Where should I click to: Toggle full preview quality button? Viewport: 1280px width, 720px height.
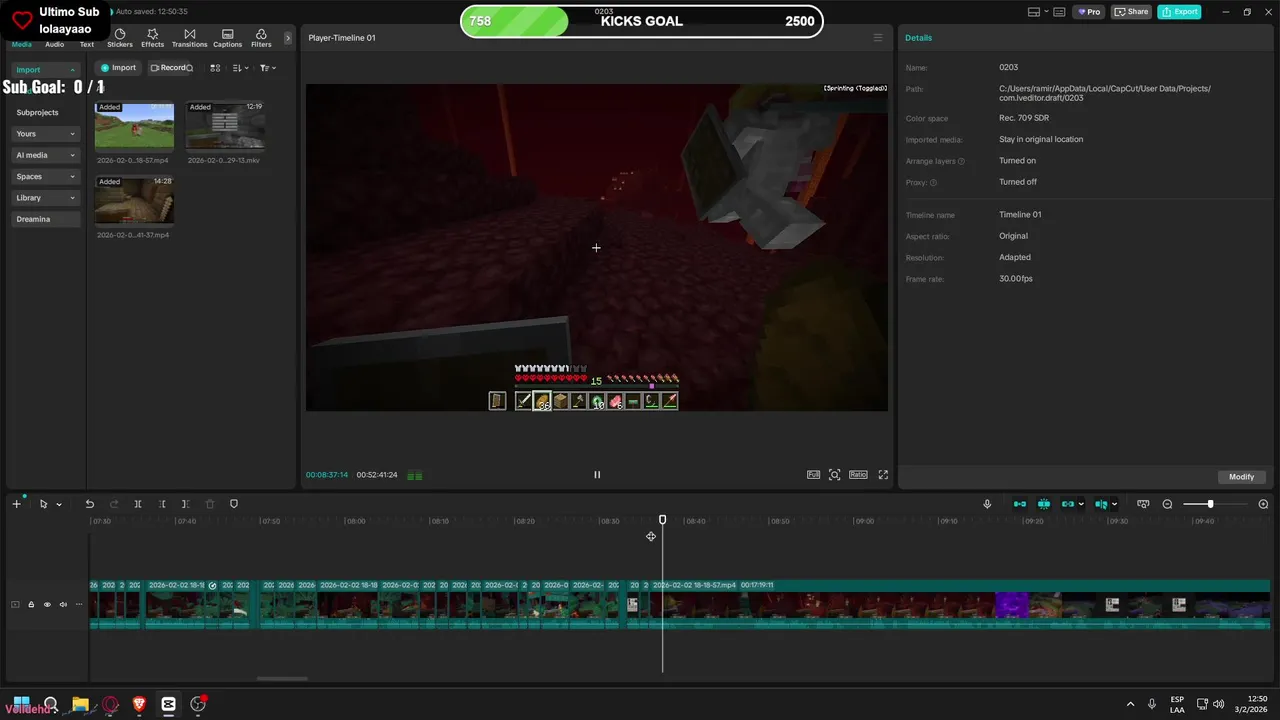814,475
